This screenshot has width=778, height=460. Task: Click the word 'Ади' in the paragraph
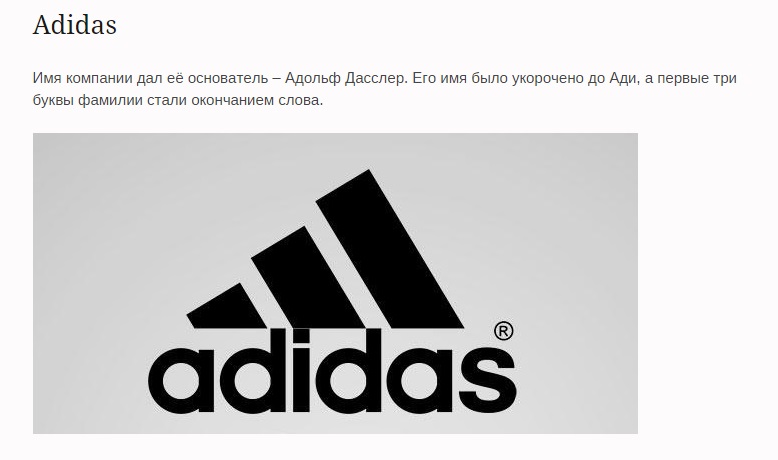click(x=623, y=78)
